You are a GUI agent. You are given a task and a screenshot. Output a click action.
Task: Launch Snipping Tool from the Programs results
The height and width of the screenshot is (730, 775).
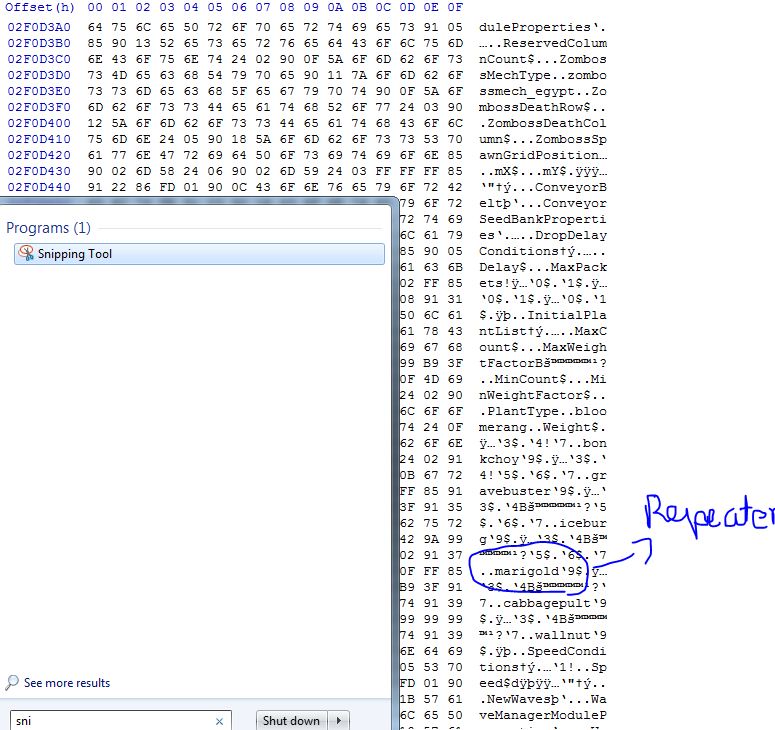coord(75,254)
